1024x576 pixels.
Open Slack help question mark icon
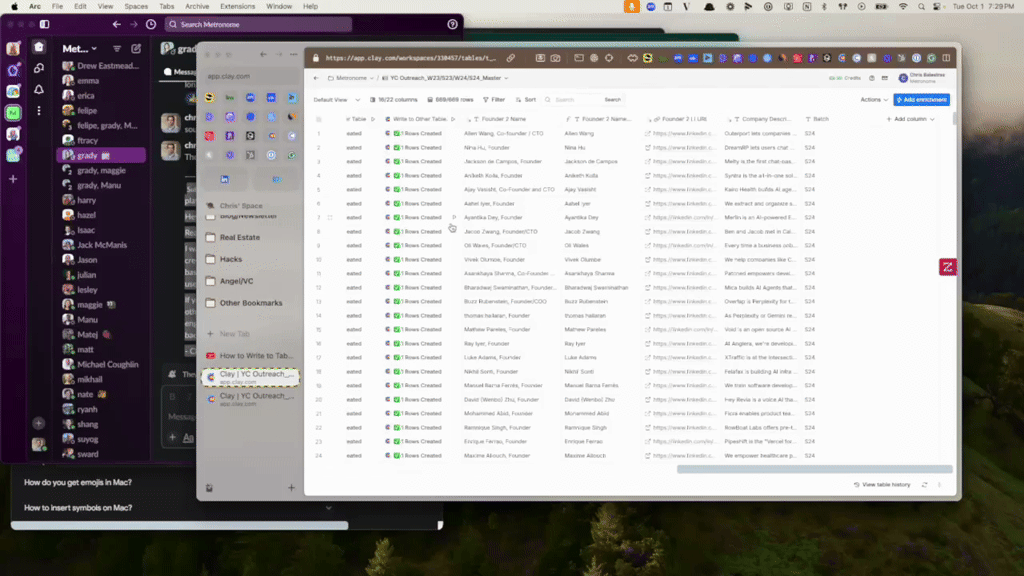point(453,24)
